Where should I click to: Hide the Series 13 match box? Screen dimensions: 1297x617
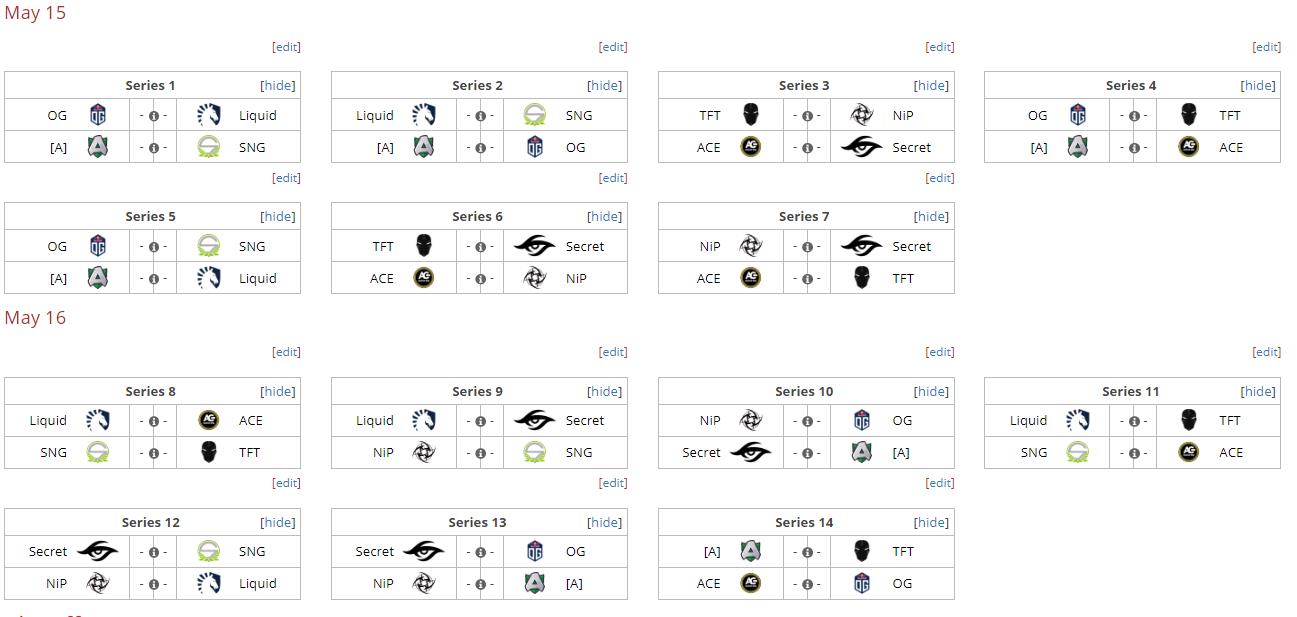coord(605,523)
